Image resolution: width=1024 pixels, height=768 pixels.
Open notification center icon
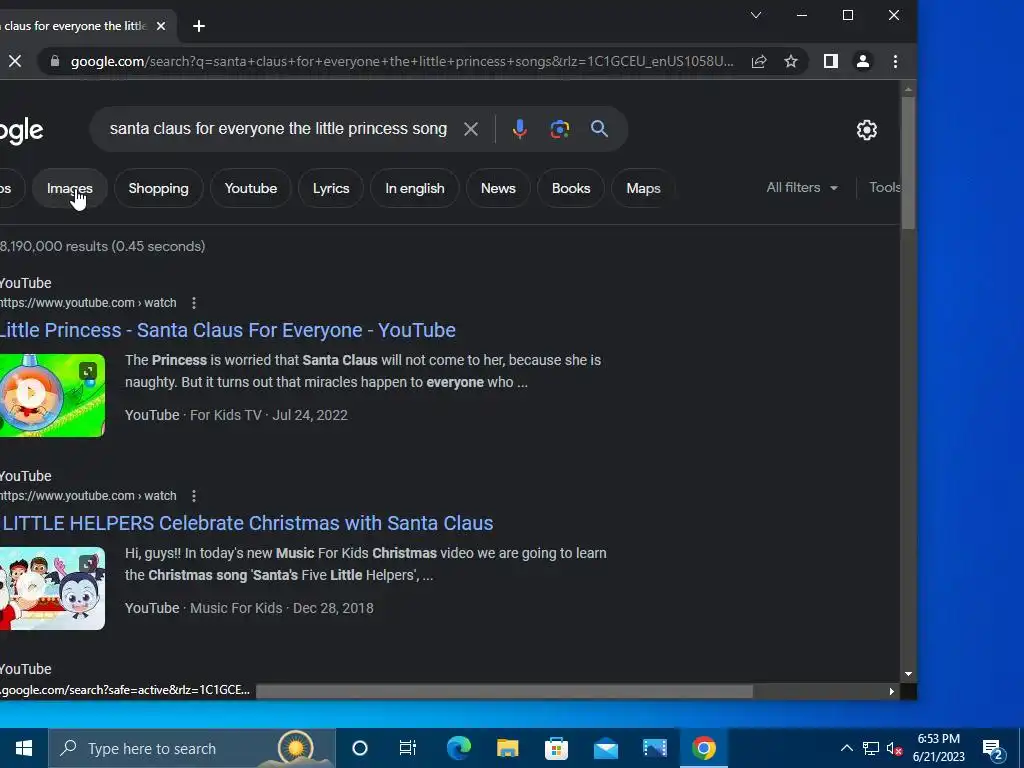(x=992, y=749)
